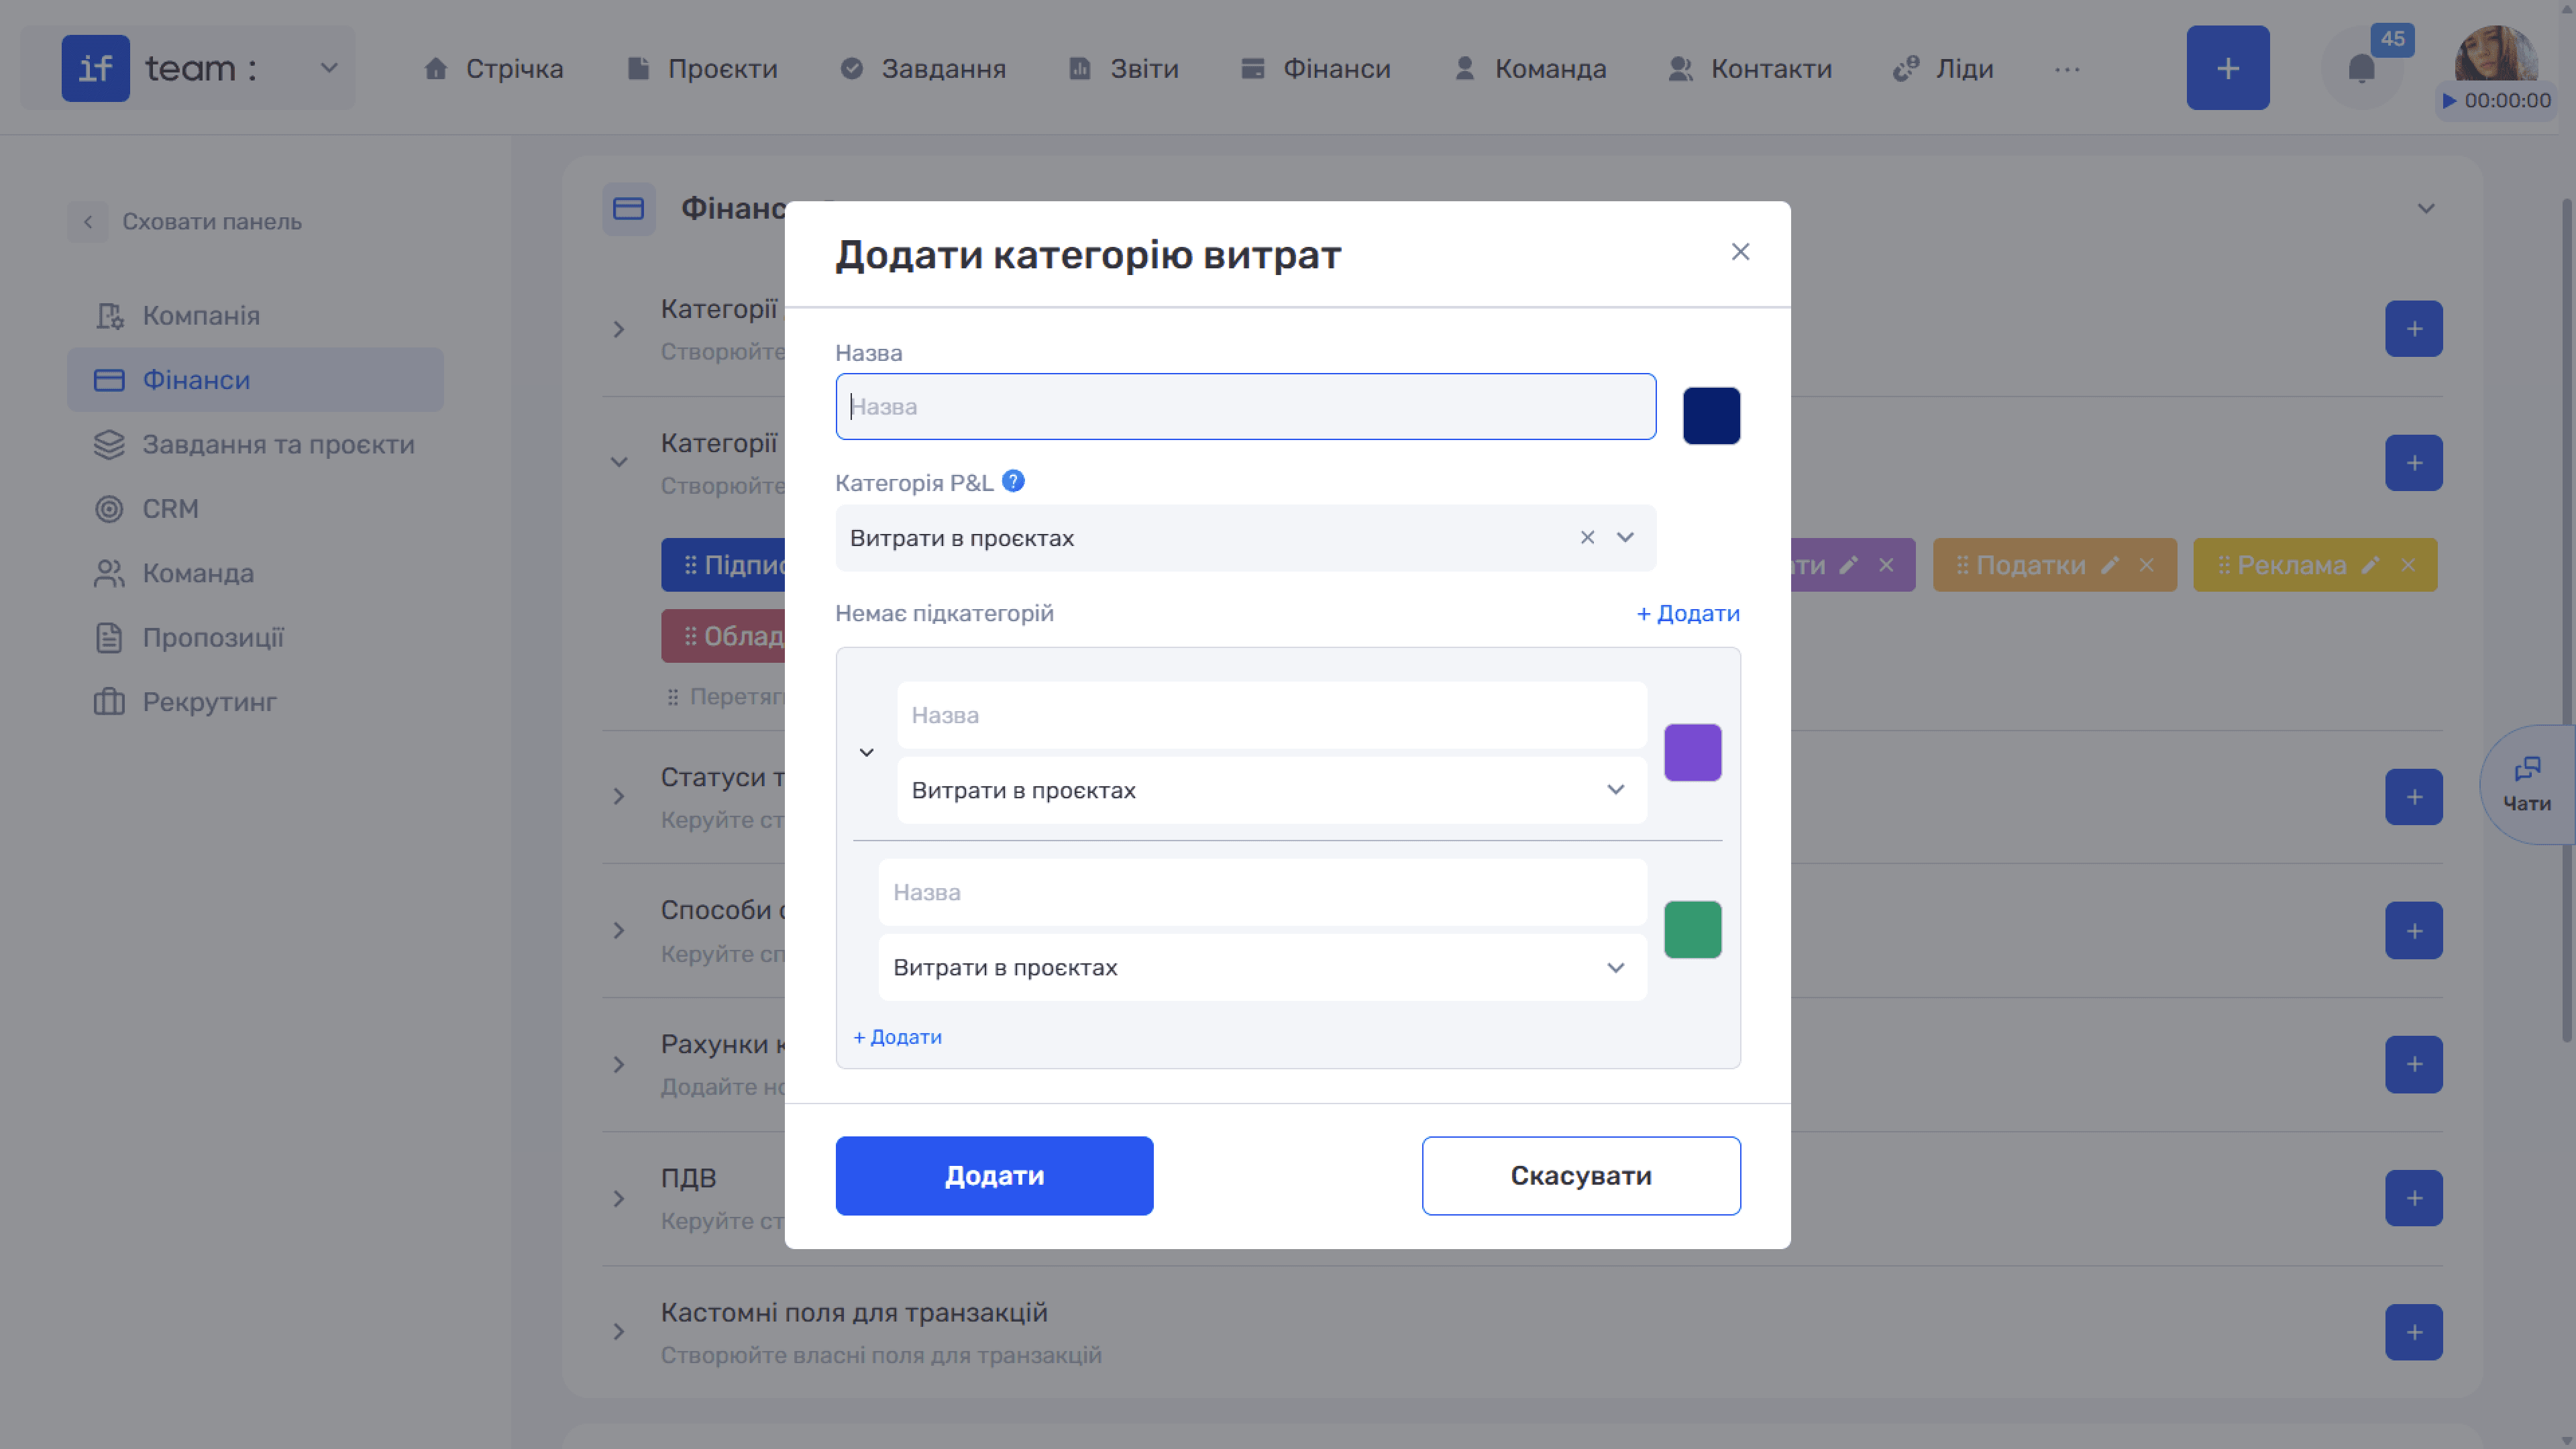This screenshot has width=2576, height=1449.
Task: Select Пропозиції in the settings sidebar
Action: [255, 638]
